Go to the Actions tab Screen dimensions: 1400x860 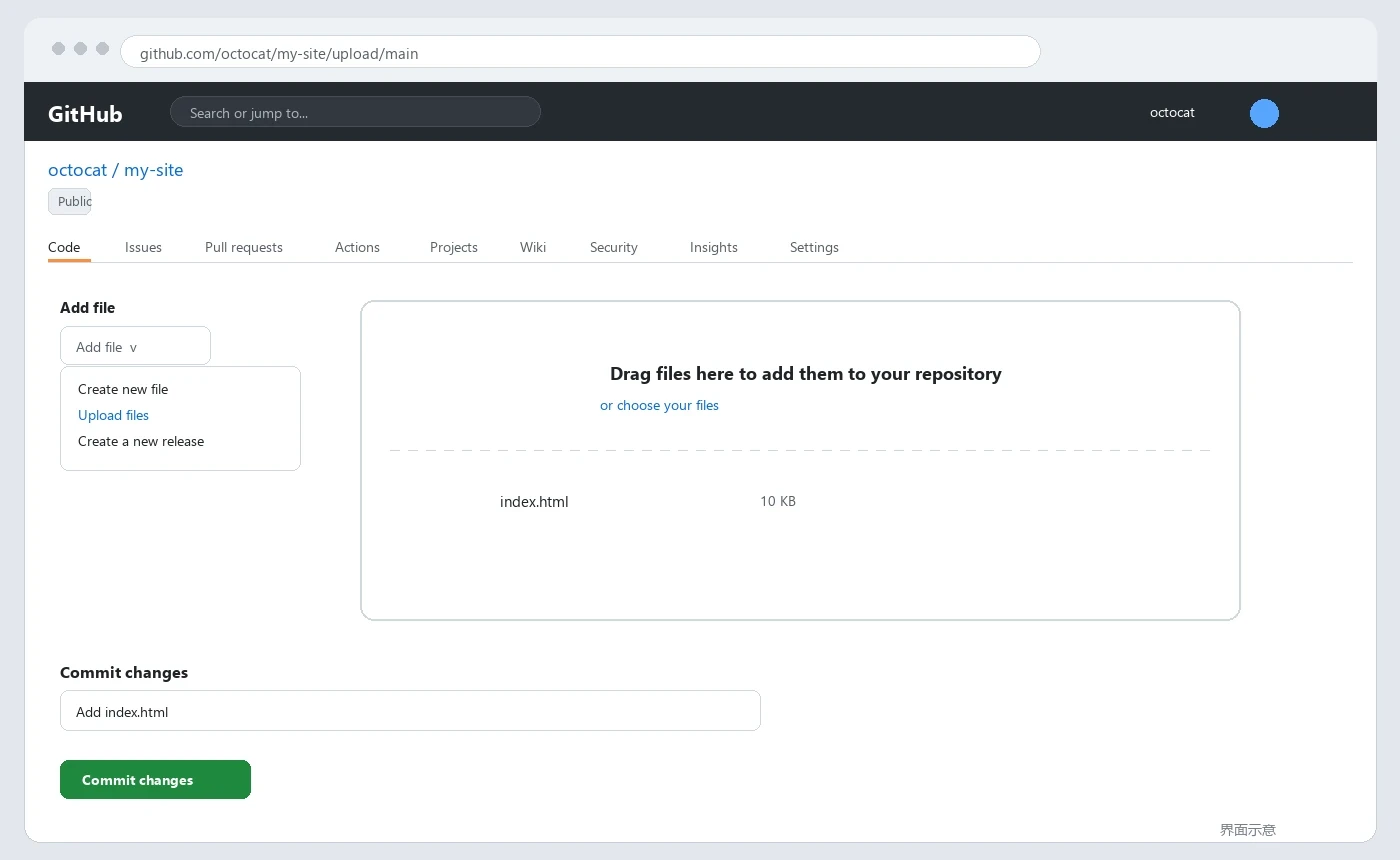point(357,247)
